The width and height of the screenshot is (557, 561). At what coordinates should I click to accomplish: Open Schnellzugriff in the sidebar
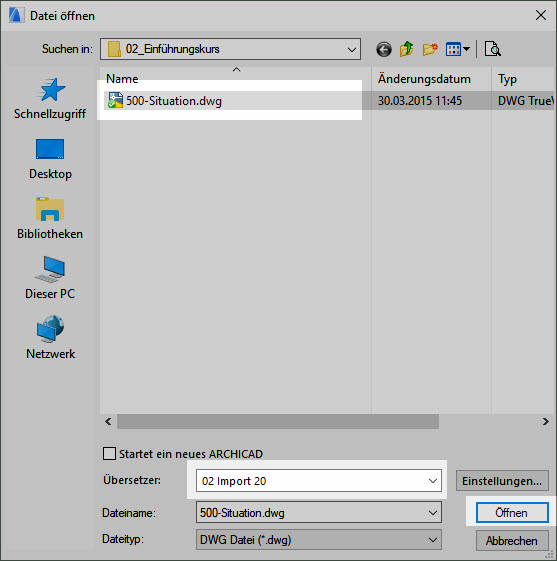(50, 98)
